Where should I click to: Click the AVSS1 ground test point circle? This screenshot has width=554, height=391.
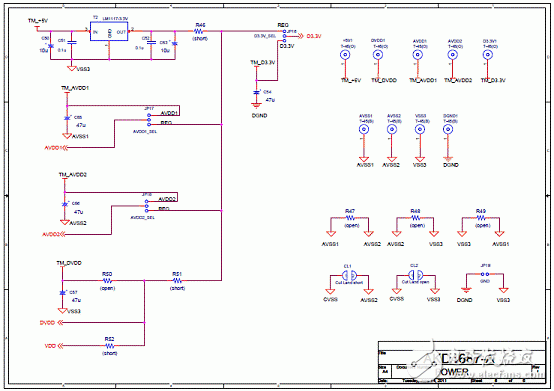pos(364,130)
